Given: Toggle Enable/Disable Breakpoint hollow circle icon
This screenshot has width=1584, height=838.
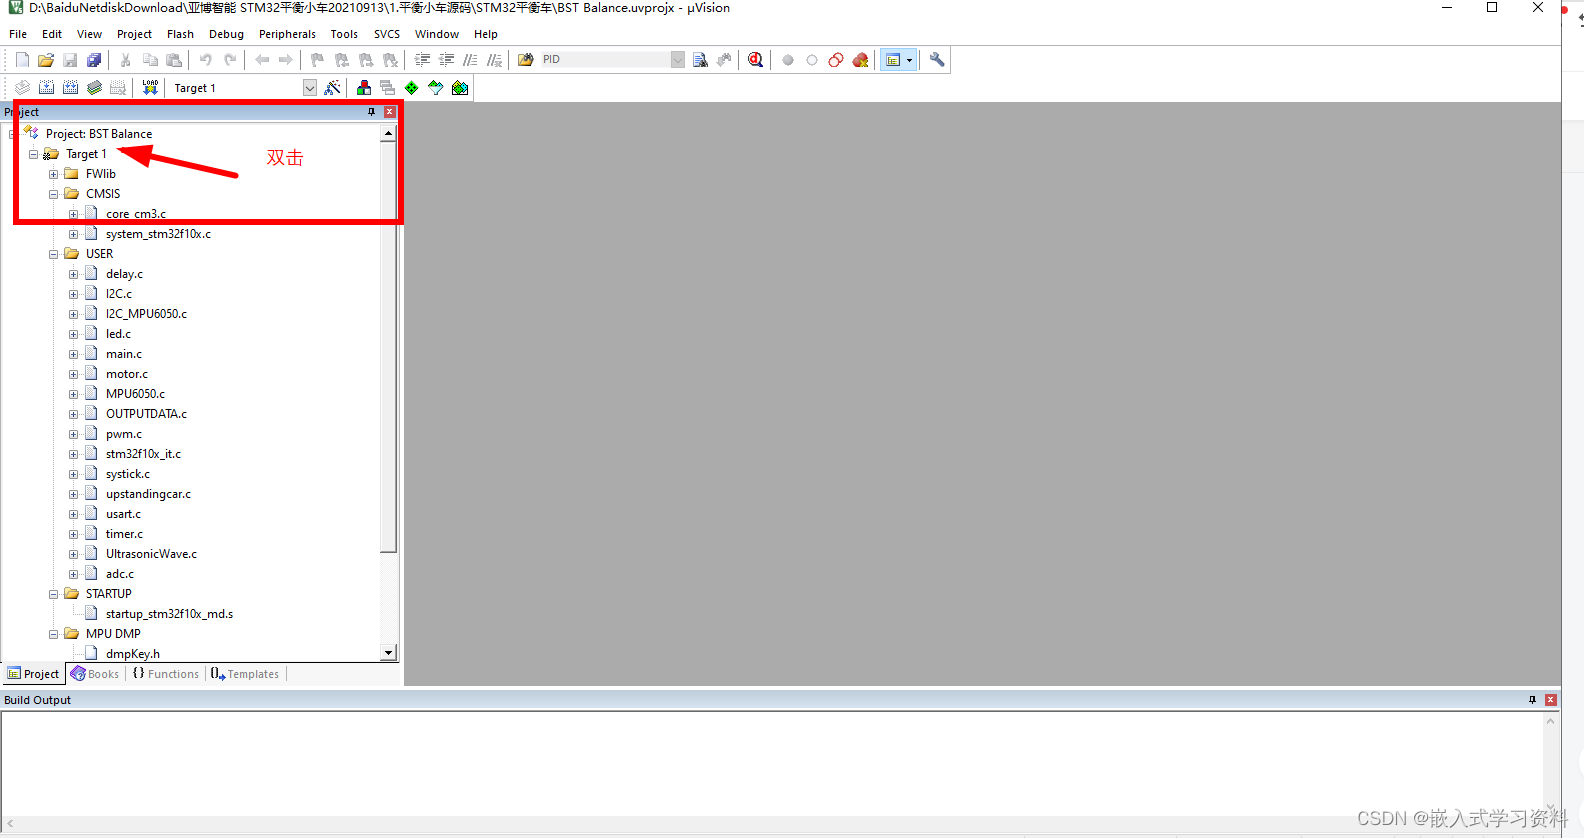Looking at the screenshot, I should [812, 60].
